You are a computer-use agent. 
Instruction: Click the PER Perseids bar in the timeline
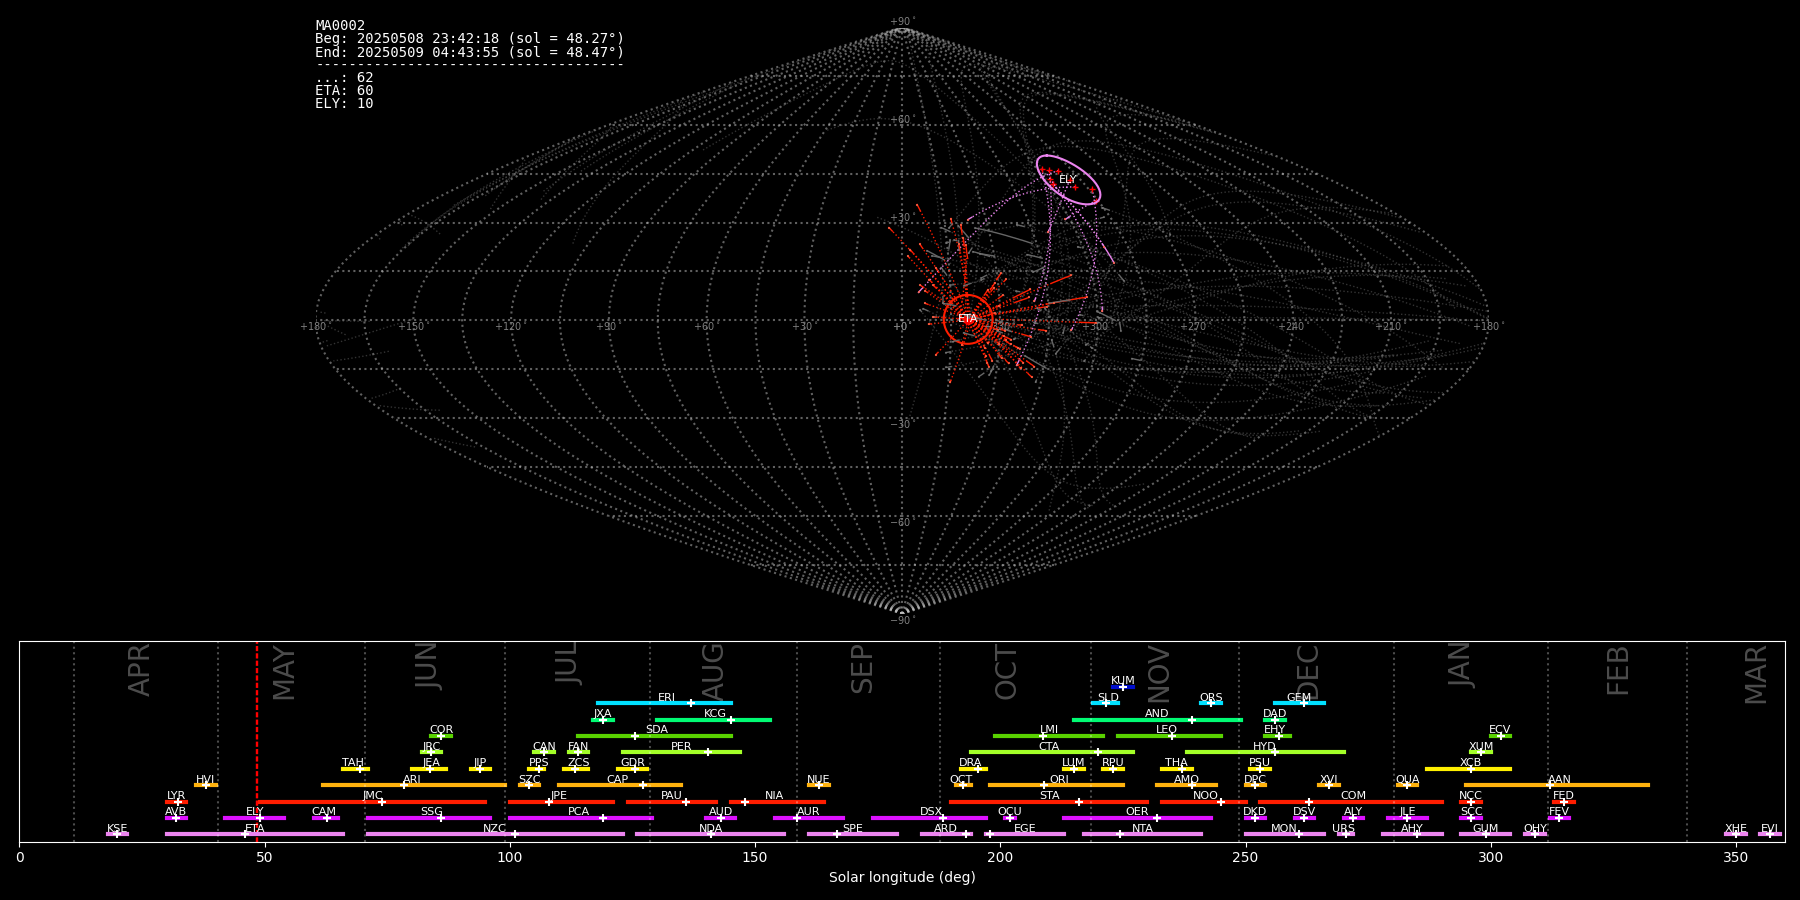click(x=681, y=752)
